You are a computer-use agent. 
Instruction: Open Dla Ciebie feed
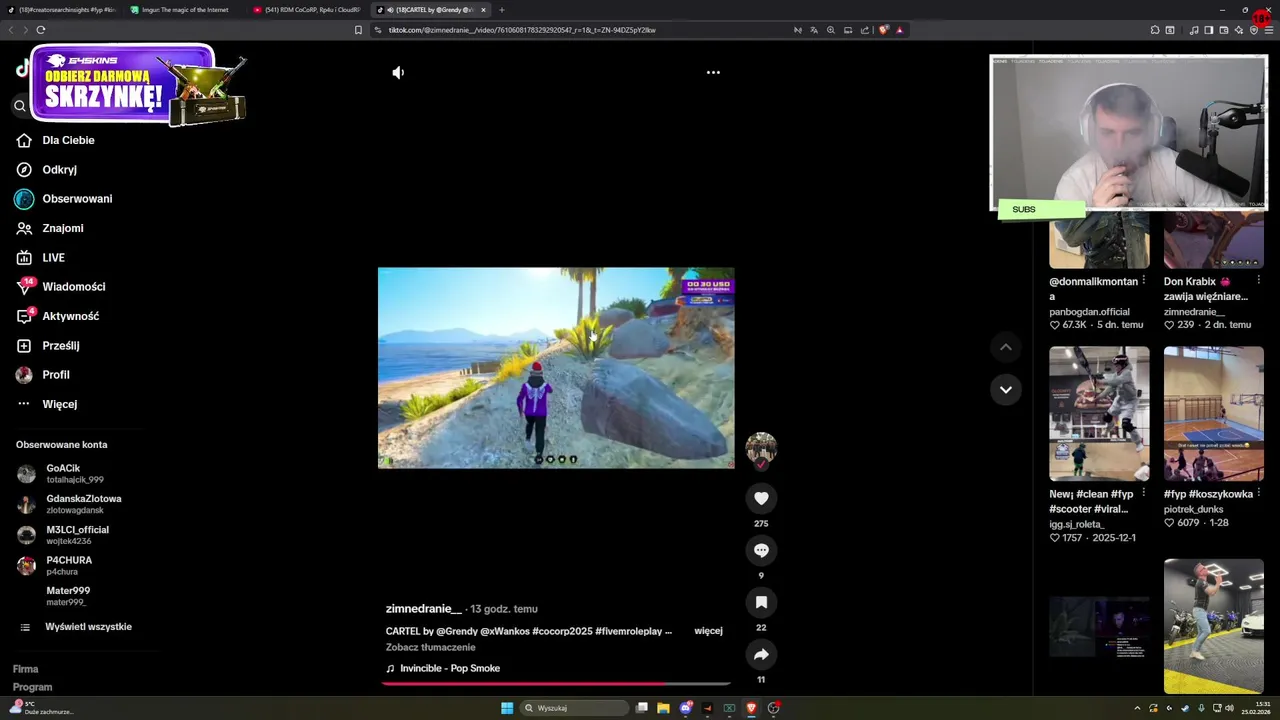(x=68, y=140)
